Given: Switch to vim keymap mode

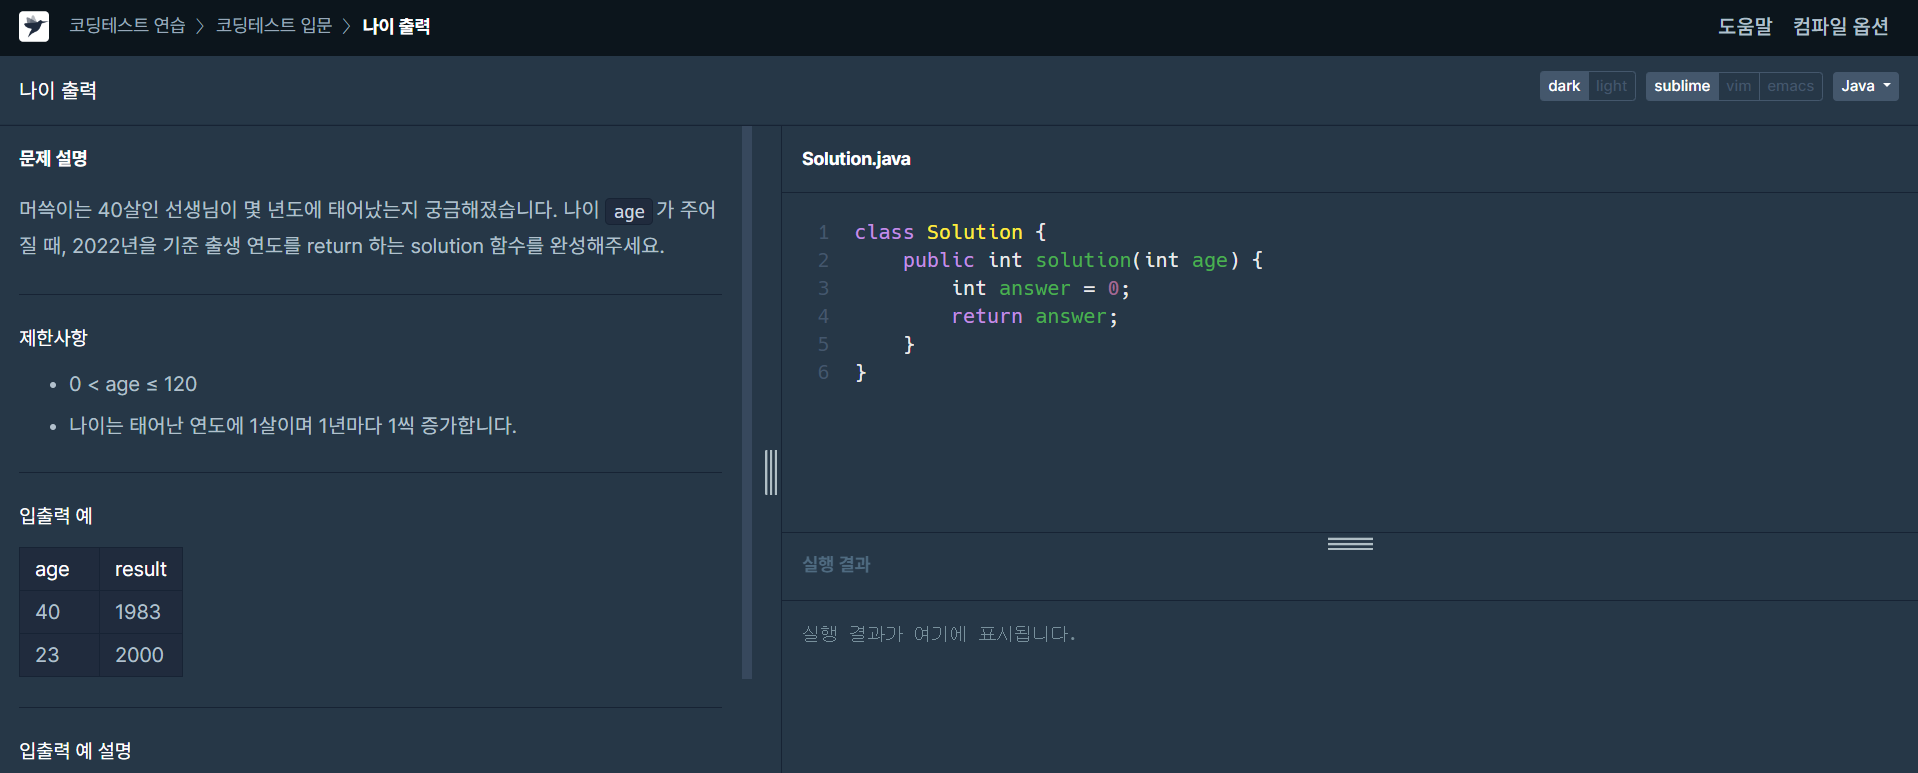Looking at the screenshot, I should [x=1738, y=86].
